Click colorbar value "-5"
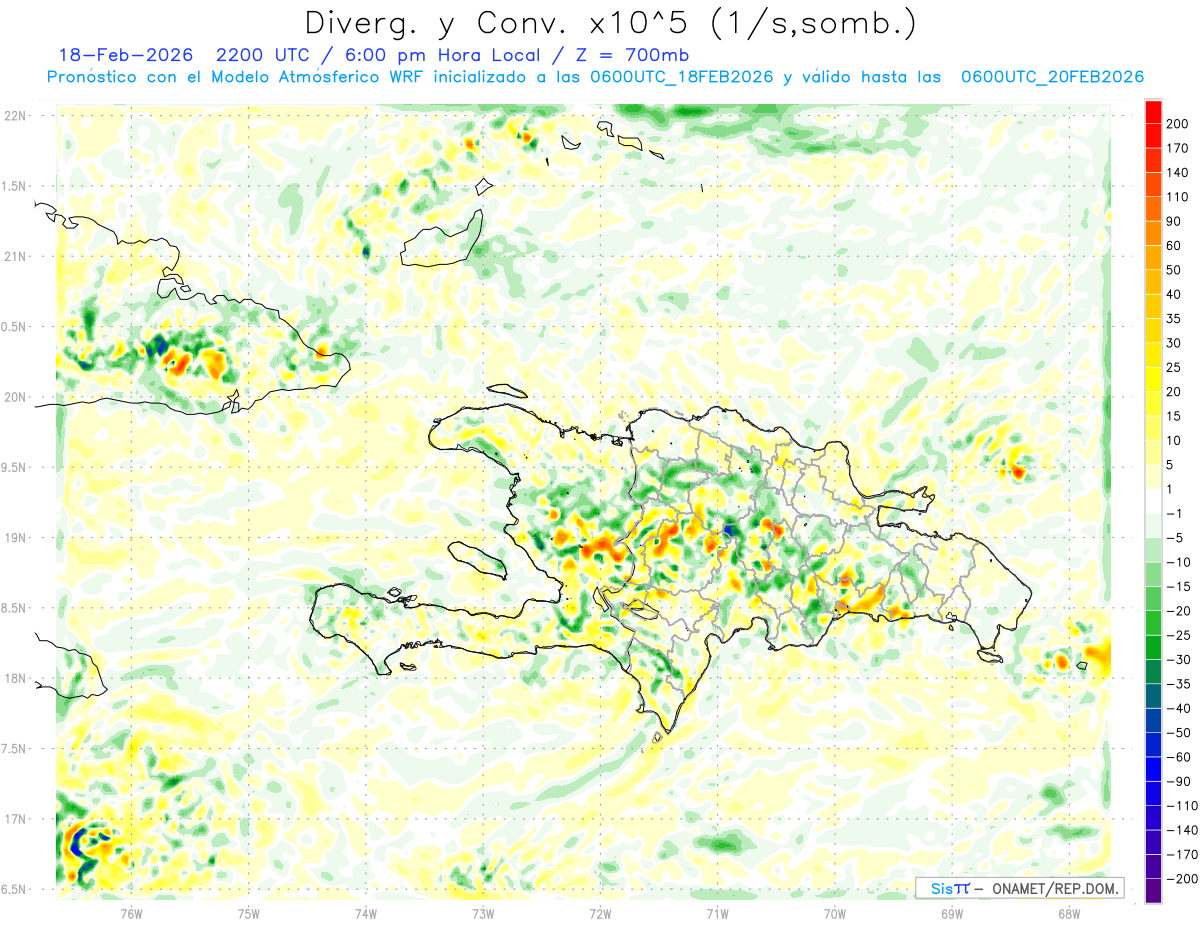Screen dimensions: 1200x927 (1177, 538)
